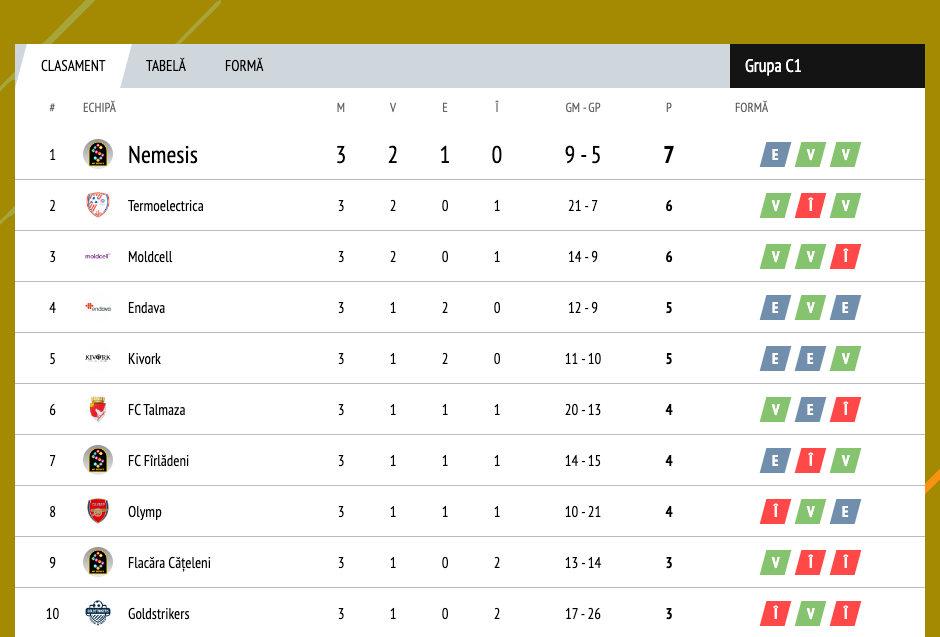Click the Flacăra Cățeleni team logo
The height and width of the screenshot is (637, 940).
coord(98,563)
